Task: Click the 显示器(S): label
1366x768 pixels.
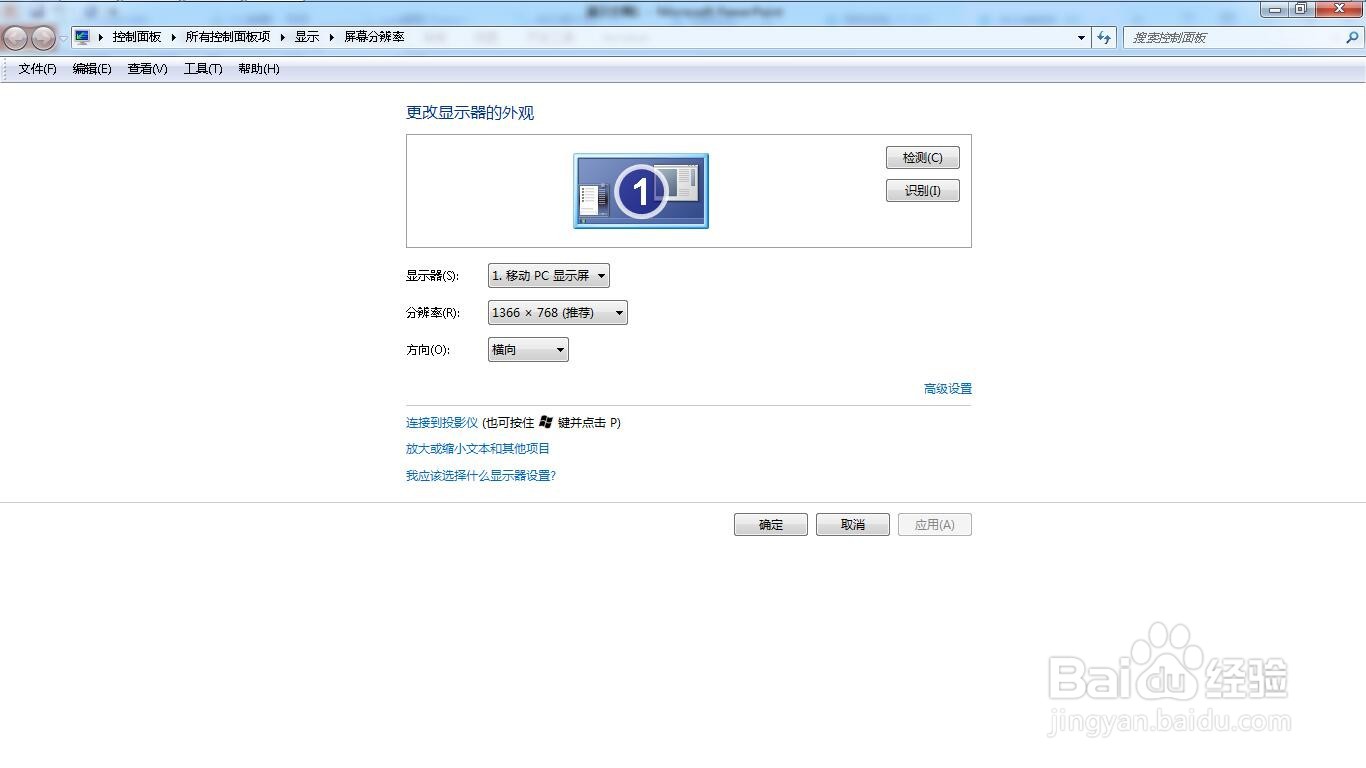Action: coord(433,276)
